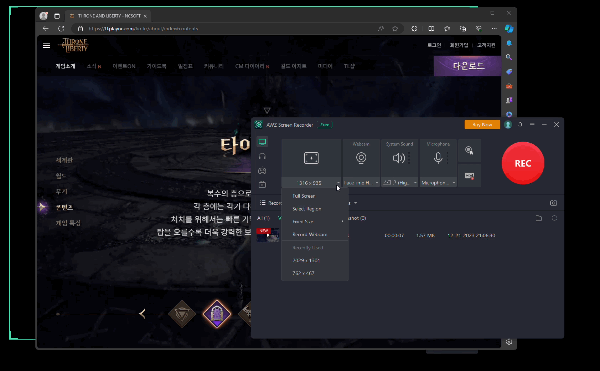This screenshot has width=600, height=371.
Task: Click the 회원가입 sign-up link
Action: [x=459, y=45]
